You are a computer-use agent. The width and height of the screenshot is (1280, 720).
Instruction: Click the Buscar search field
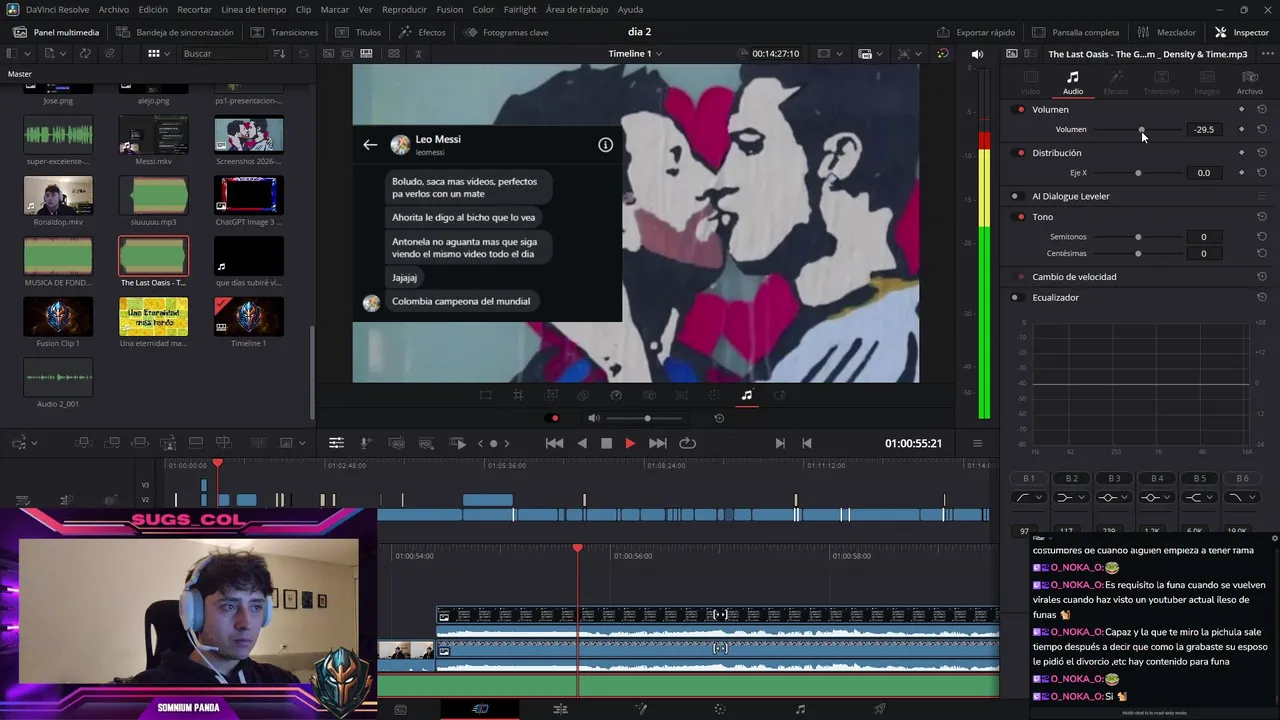tap(225, 54)
